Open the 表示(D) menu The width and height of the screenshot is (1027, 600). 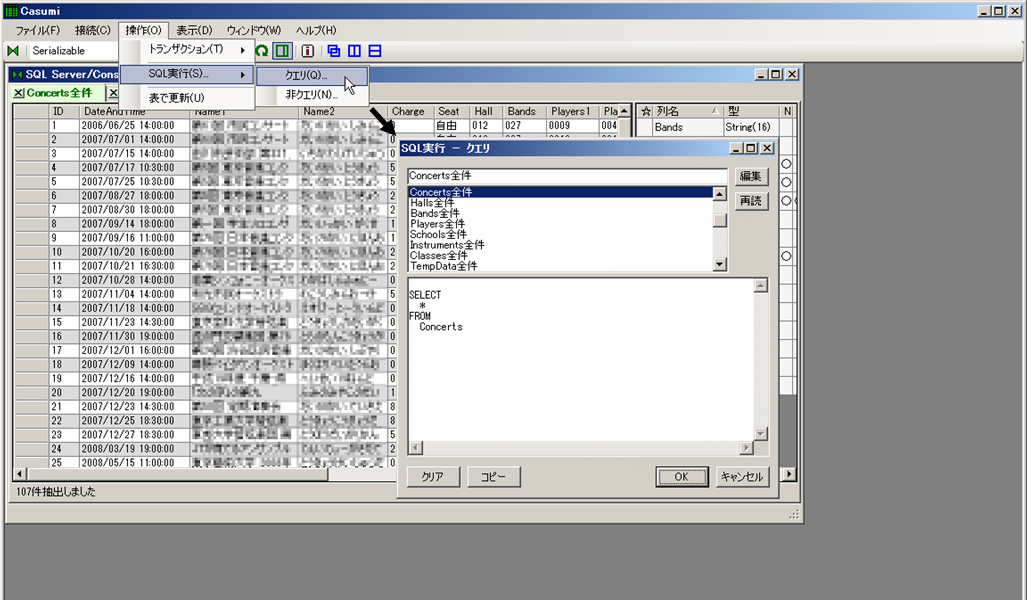(x=194, y=30)
